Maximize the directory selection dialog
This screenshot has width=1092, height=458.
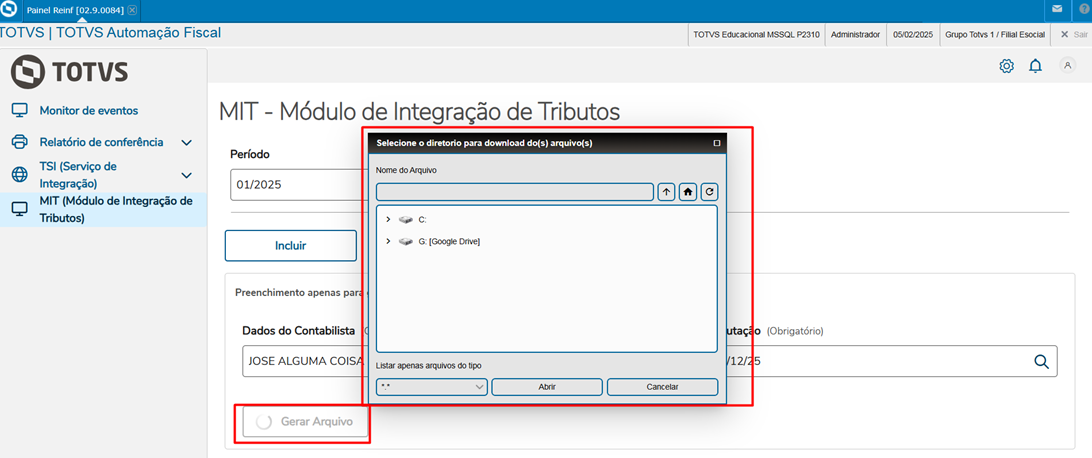pyautogui.click(x=717, y=143)
